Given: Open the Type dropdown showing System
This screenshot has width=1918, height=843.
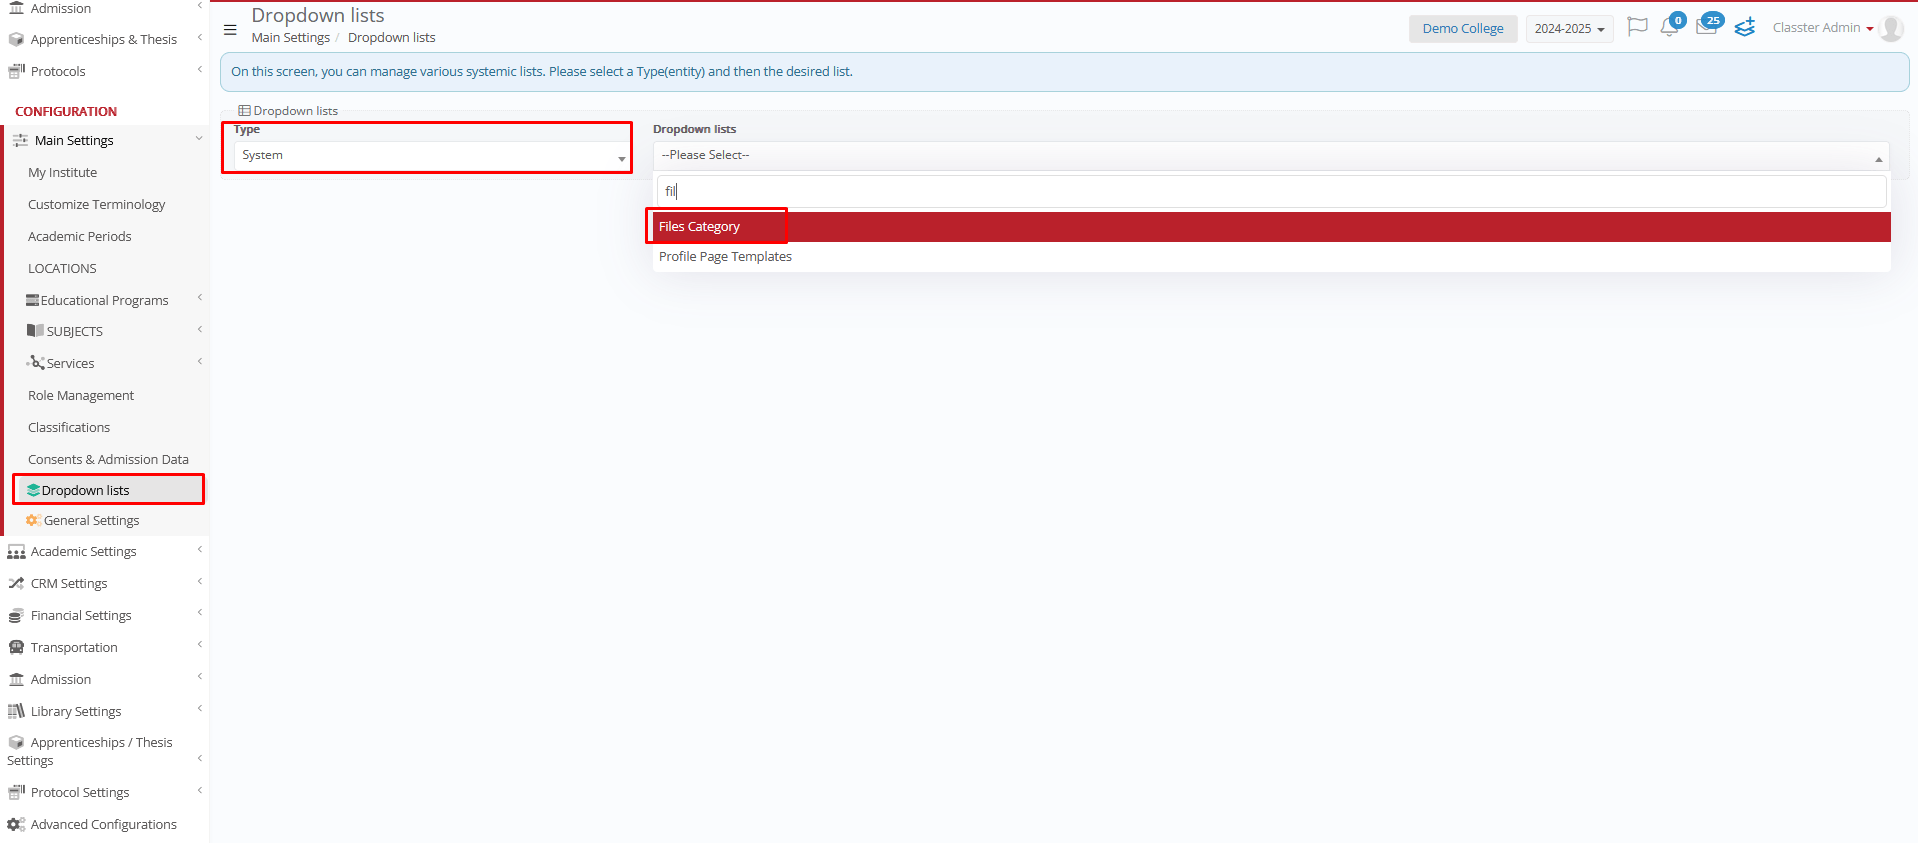Looking at the screenshot, I should (433, 156).
